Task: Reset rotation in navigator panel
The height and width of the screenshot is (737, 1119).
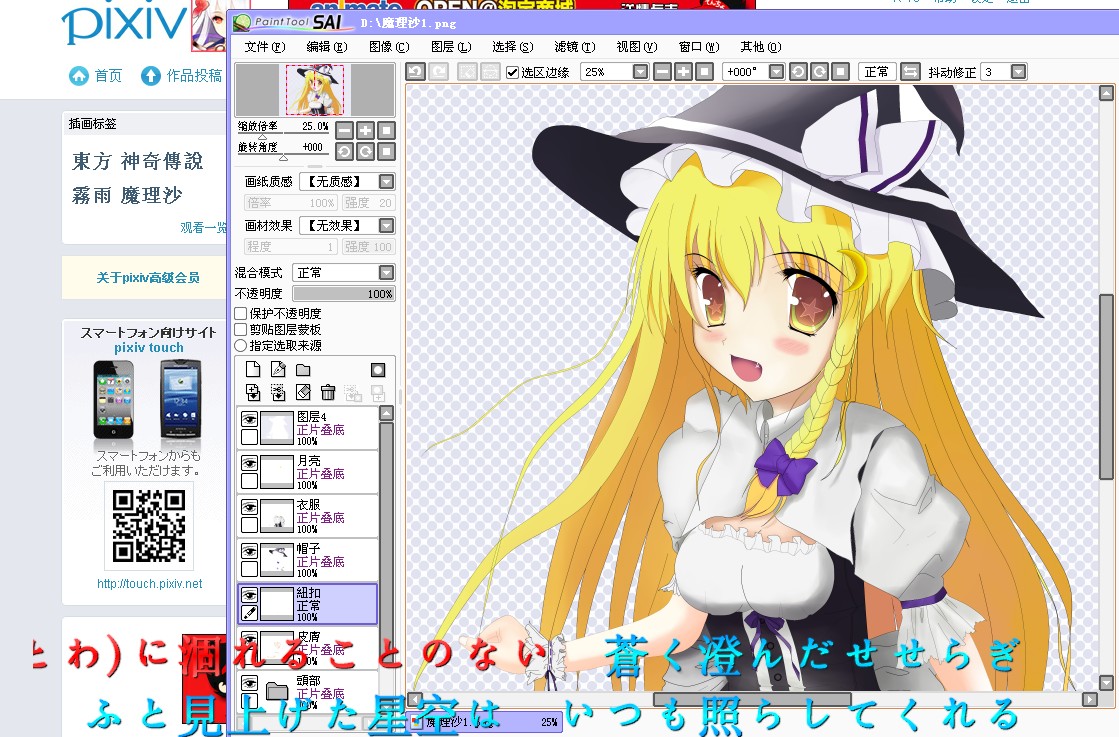Action: pos(386,151)
